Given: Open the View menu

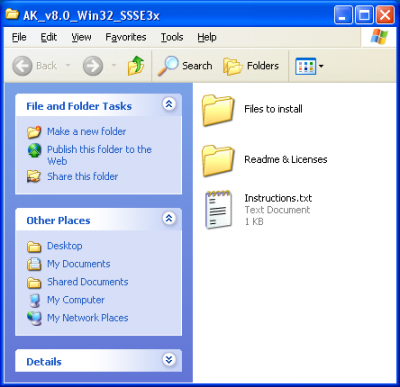Looking at the screenshot, I should (81, 37).
